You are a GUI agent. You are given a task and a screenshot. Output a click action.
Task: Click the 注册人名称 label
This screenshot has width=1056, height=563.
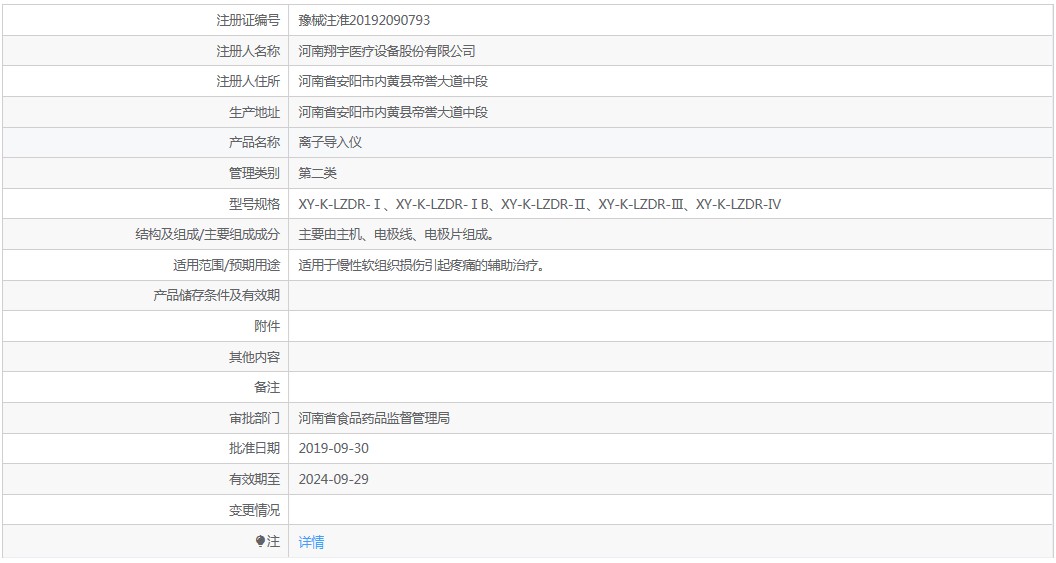pos(248,51)
